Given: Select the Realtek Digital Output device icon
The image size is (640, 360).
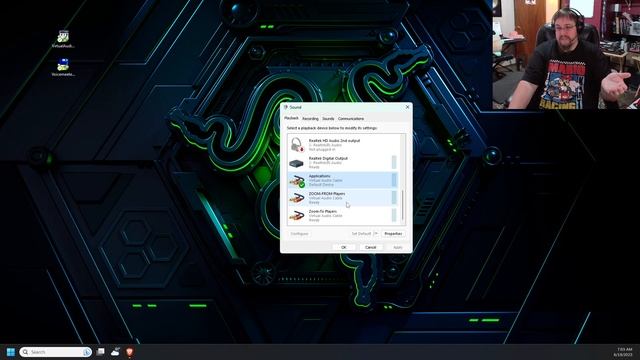Looking at the screenshot, I should click(296, 163).
